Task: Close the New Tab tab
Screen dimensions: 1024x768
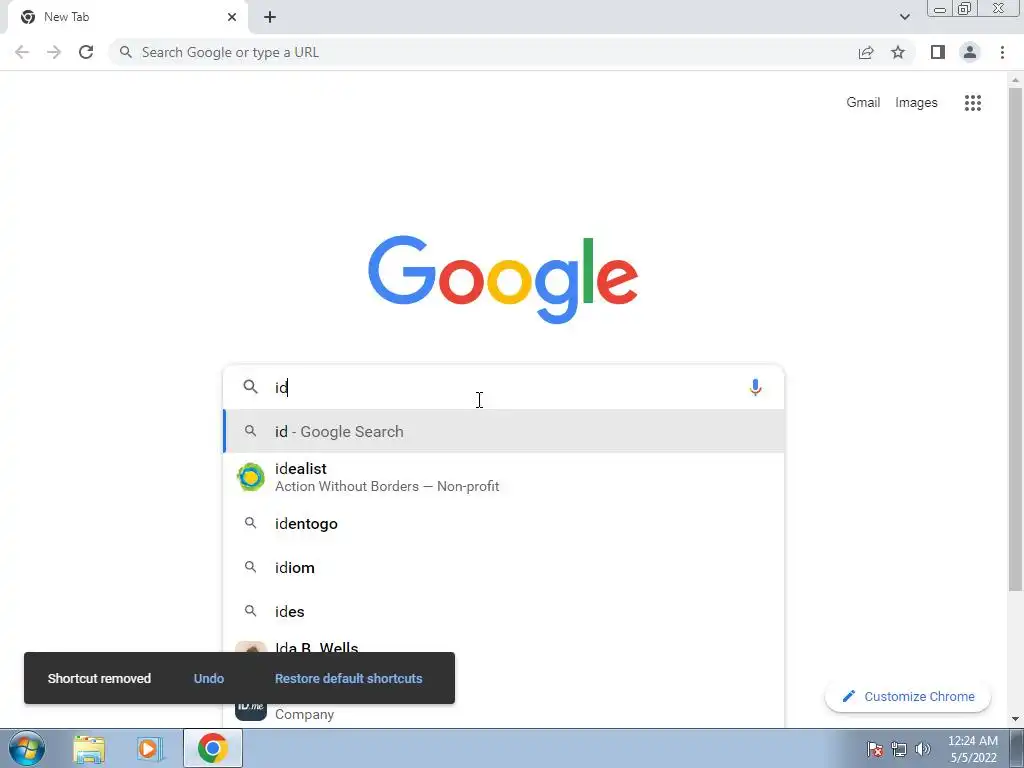Action: tap(232, 17)
